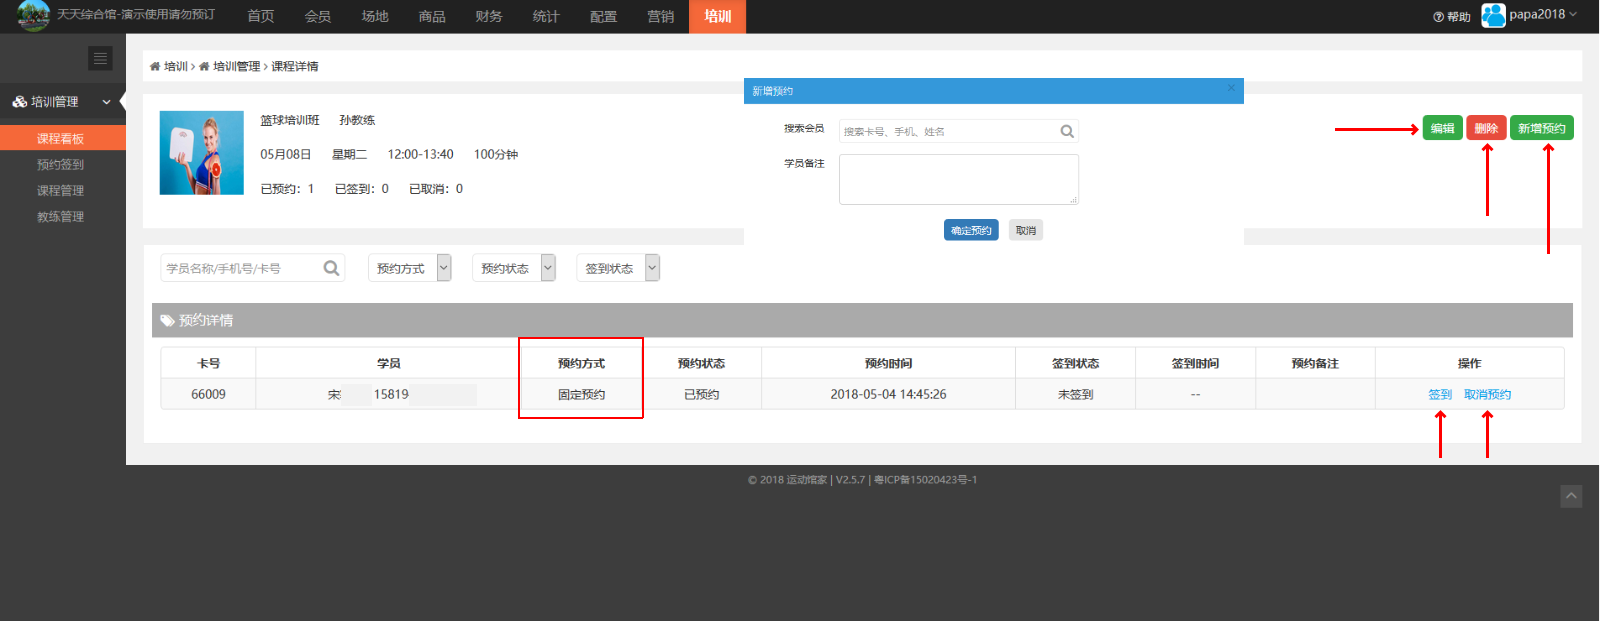1600x621 pixels.
Task: Click the 预约时间 column header
Action: [x=888, y=363]
